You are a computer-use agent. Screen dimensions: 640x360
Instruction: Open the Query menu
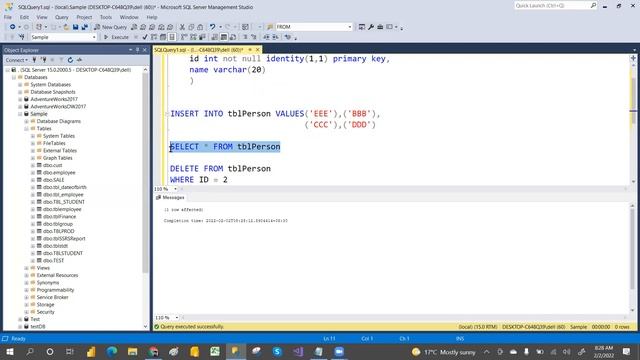[x=62, y=17]
